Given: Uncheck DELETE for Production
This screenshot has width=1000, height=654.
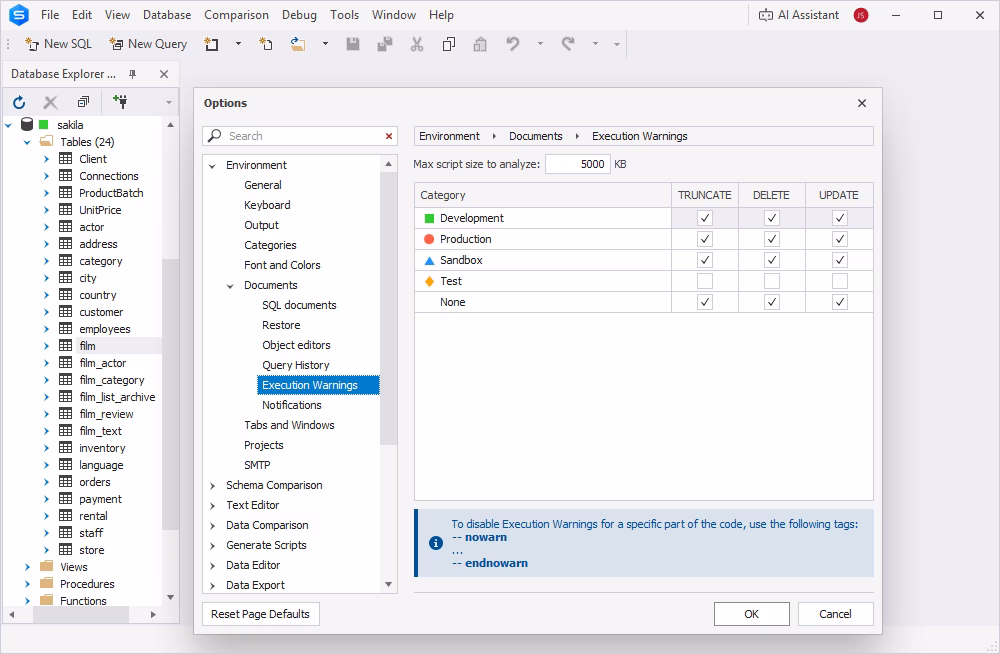Looking at the screenshot, I should point(772,239).
